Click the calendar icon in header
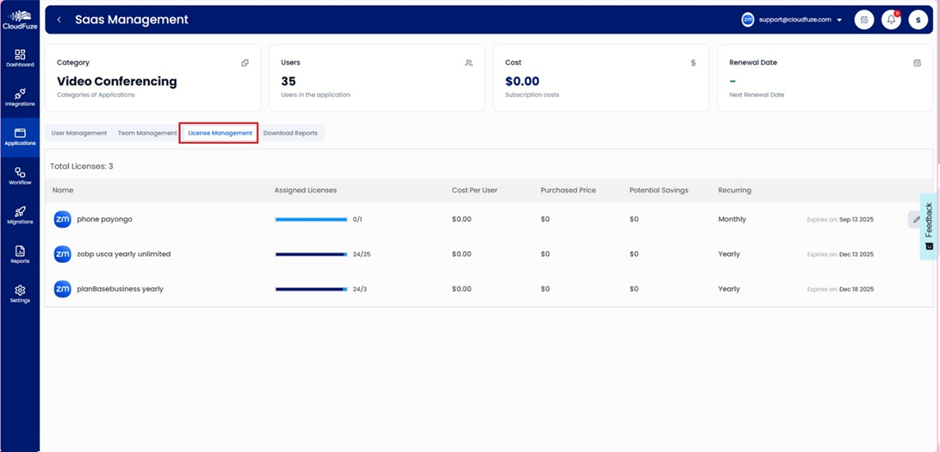940x452 pixels. click(864, 20)
